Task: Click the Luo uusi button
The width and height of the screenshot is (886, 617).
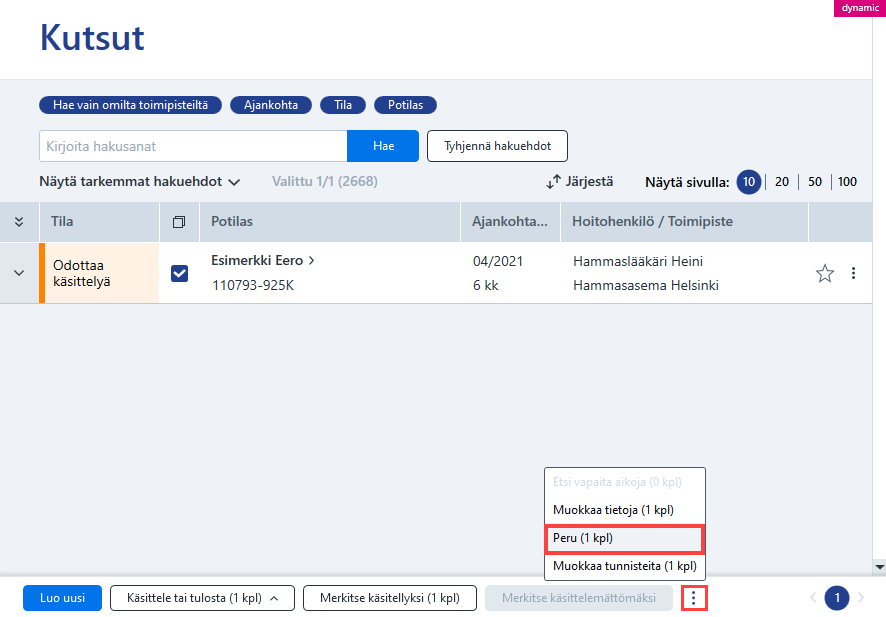Action: pyautogui.click(x=62, y=598)
